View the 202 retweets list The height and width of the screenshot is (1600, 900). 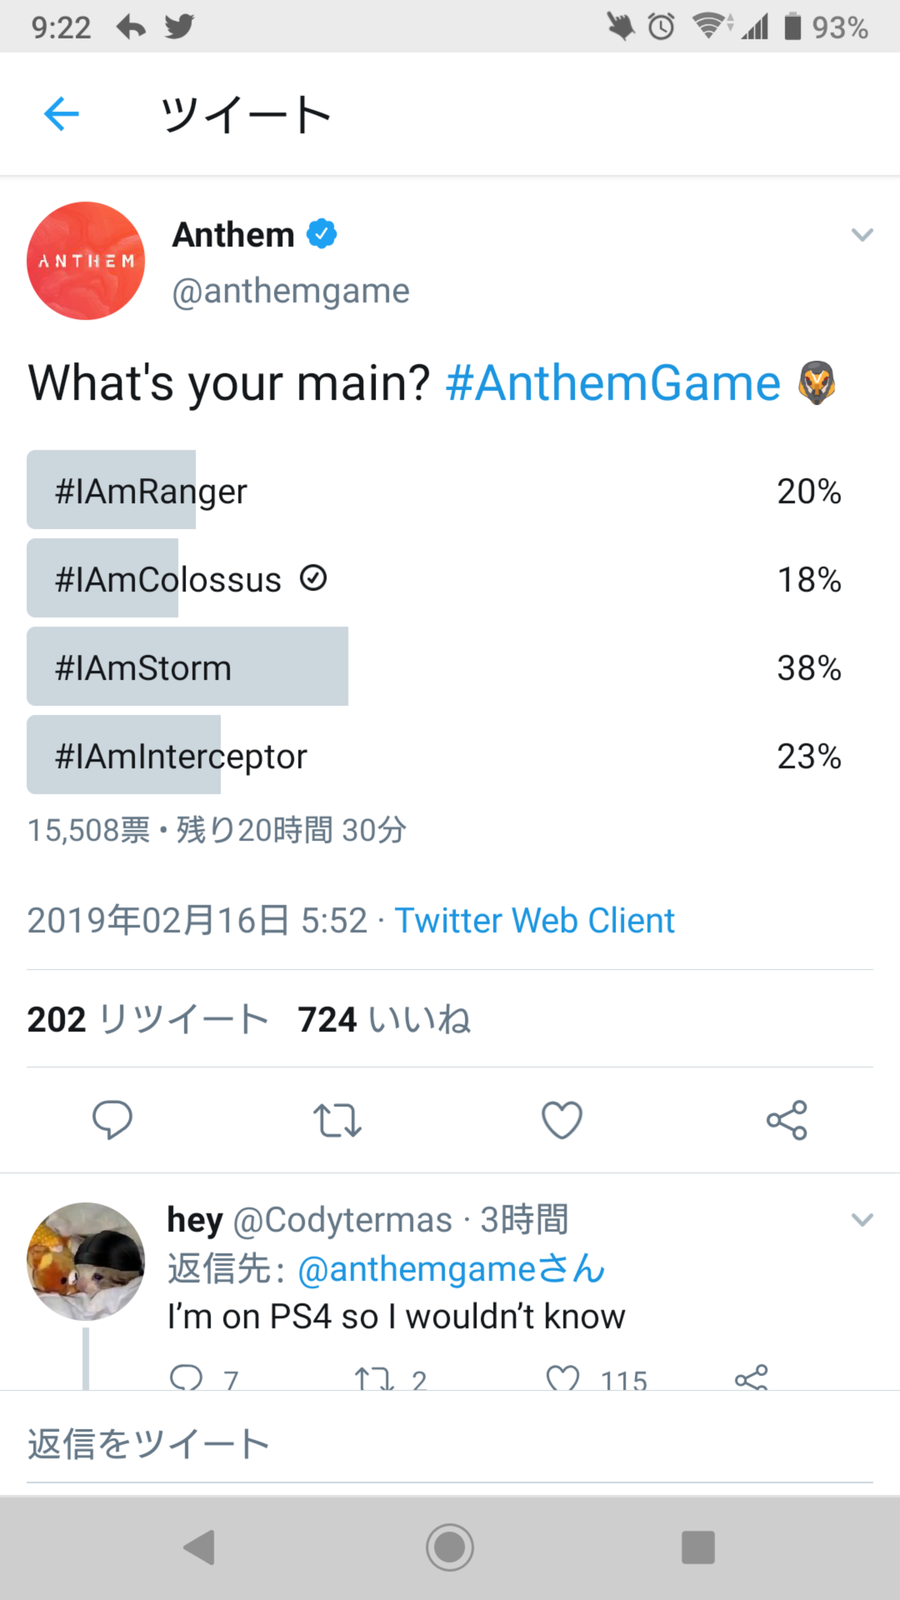(148, 1019)
